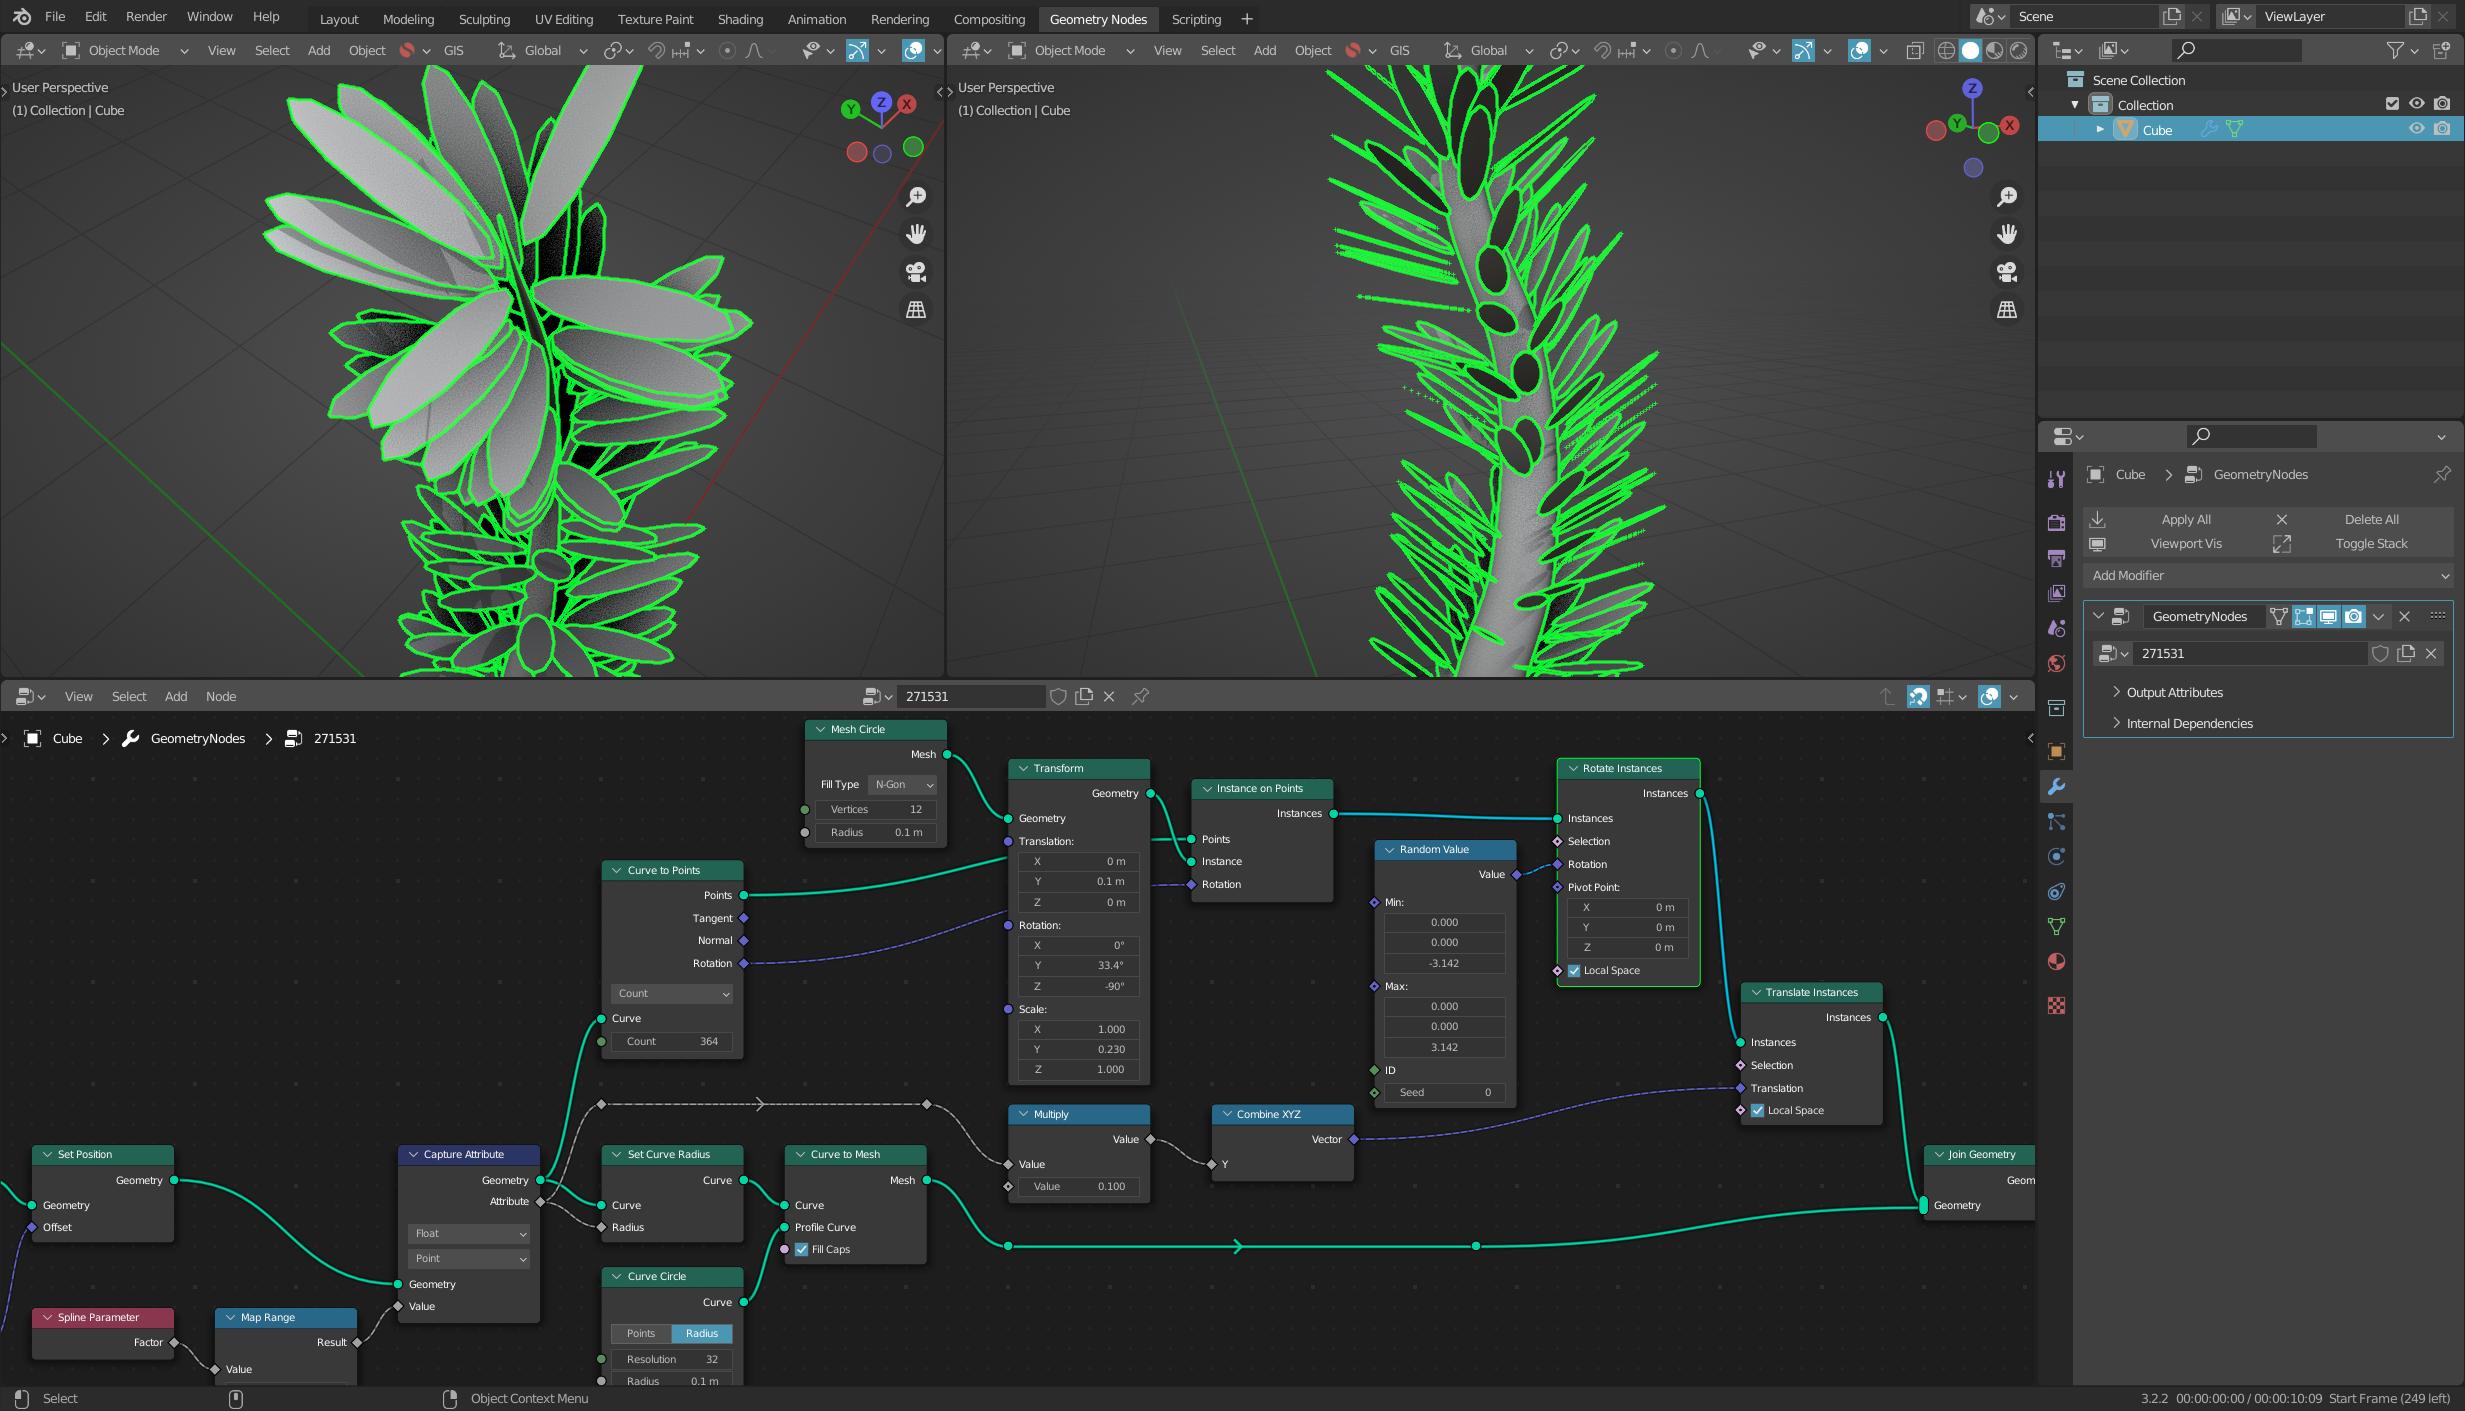
Task: Open Material properties tab
Action: pos(2056,962)
